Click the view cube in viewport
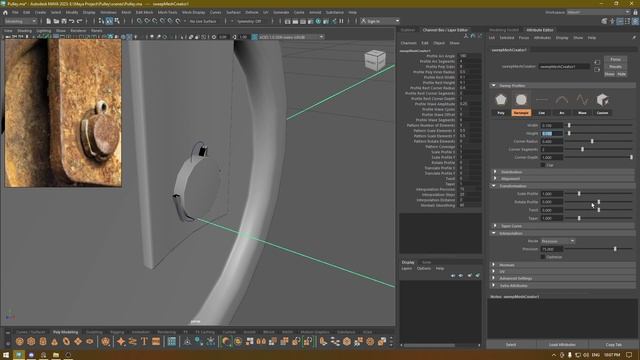The image size is (640, 360). point(375,60)
